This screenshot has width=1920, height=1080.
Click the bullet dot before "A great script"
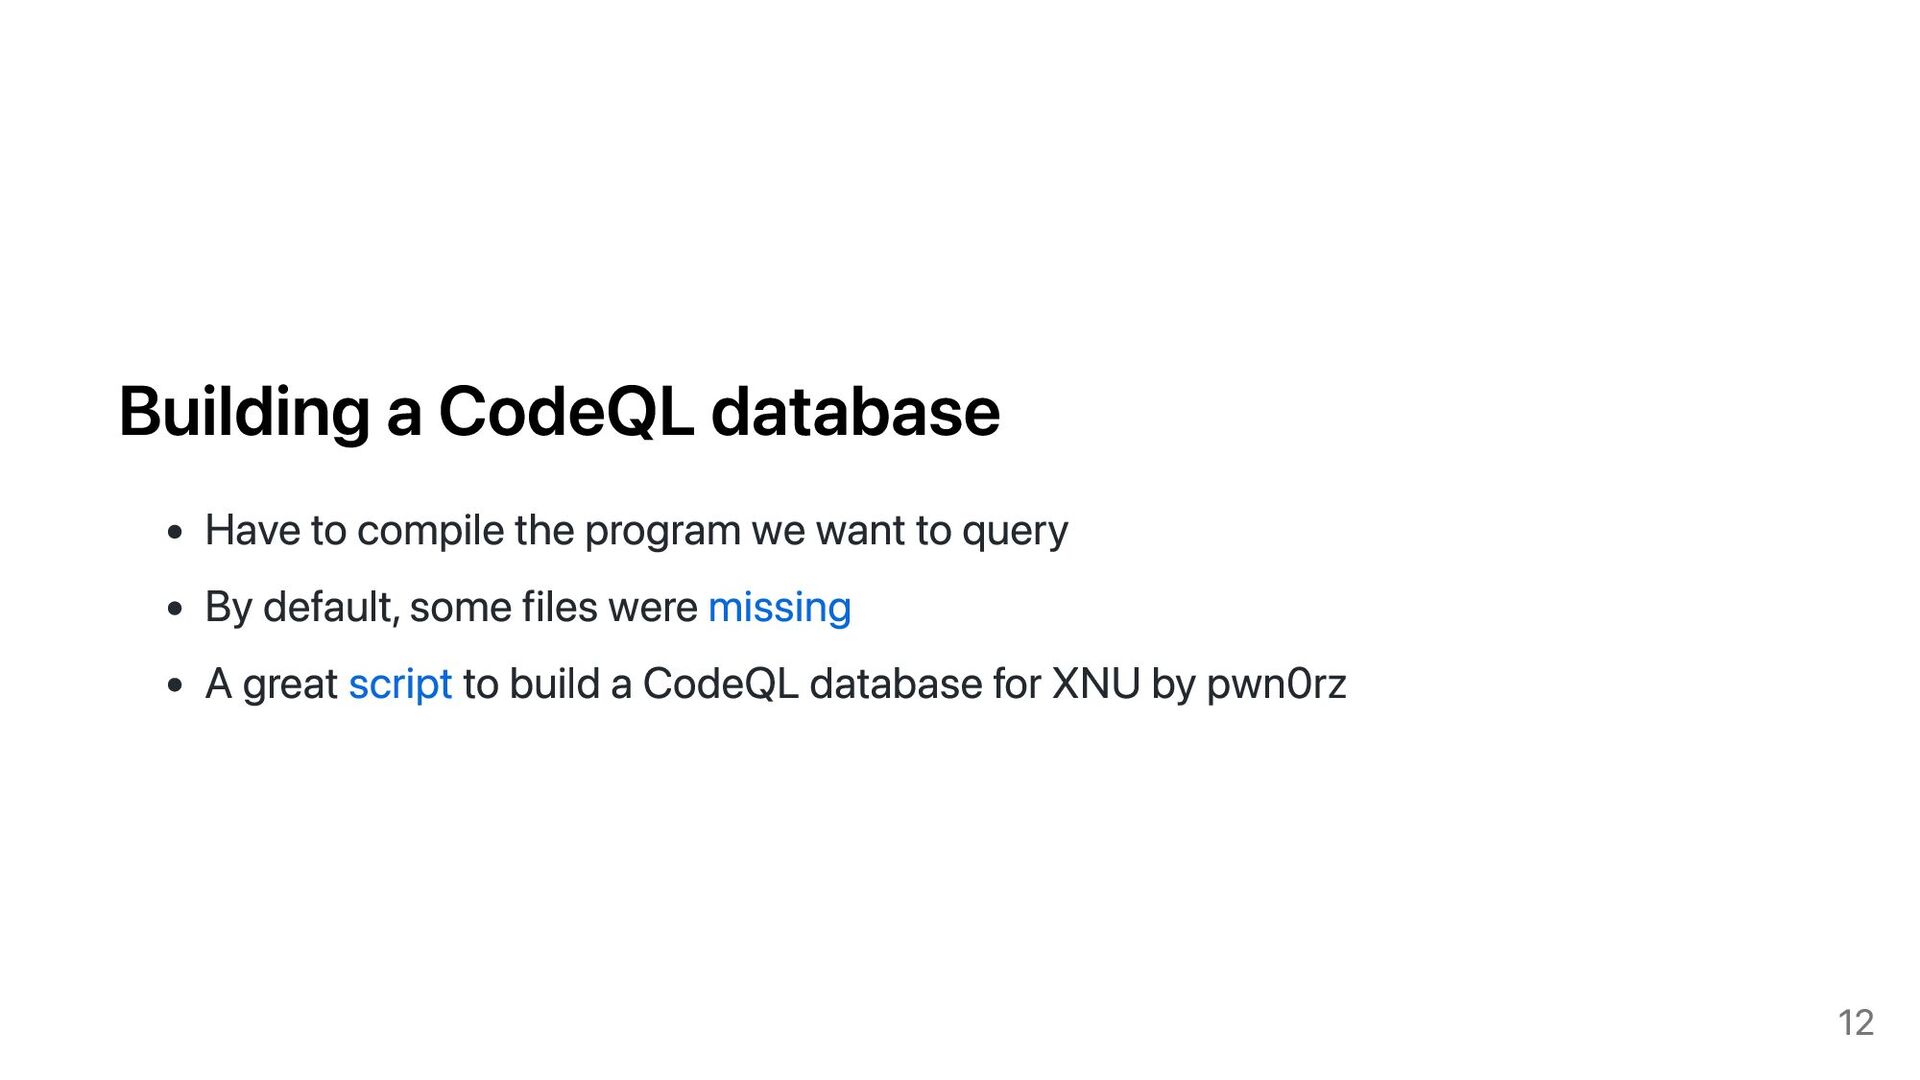pyautogui.click(x=176, y=685)
